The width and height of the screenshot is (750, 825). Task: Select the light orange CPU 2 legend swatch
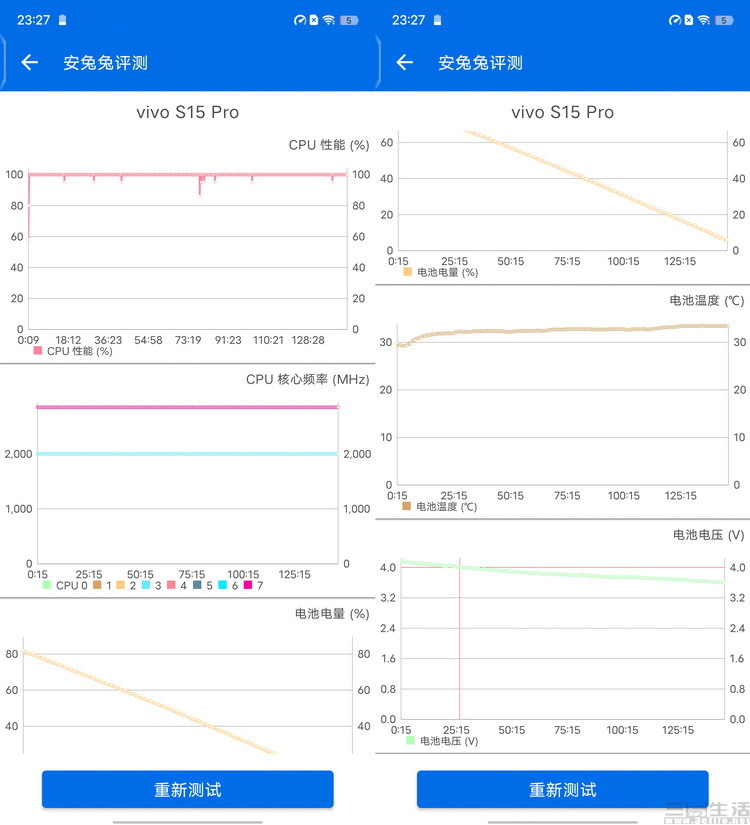point(121,585)
